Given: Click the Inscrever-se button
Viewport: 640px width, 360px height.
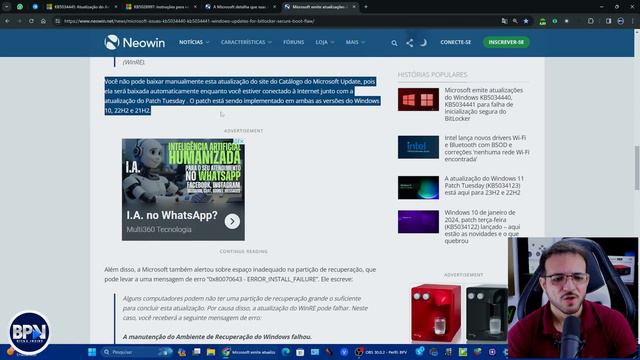Looking at the screenshot, I should tap(506, 42).
